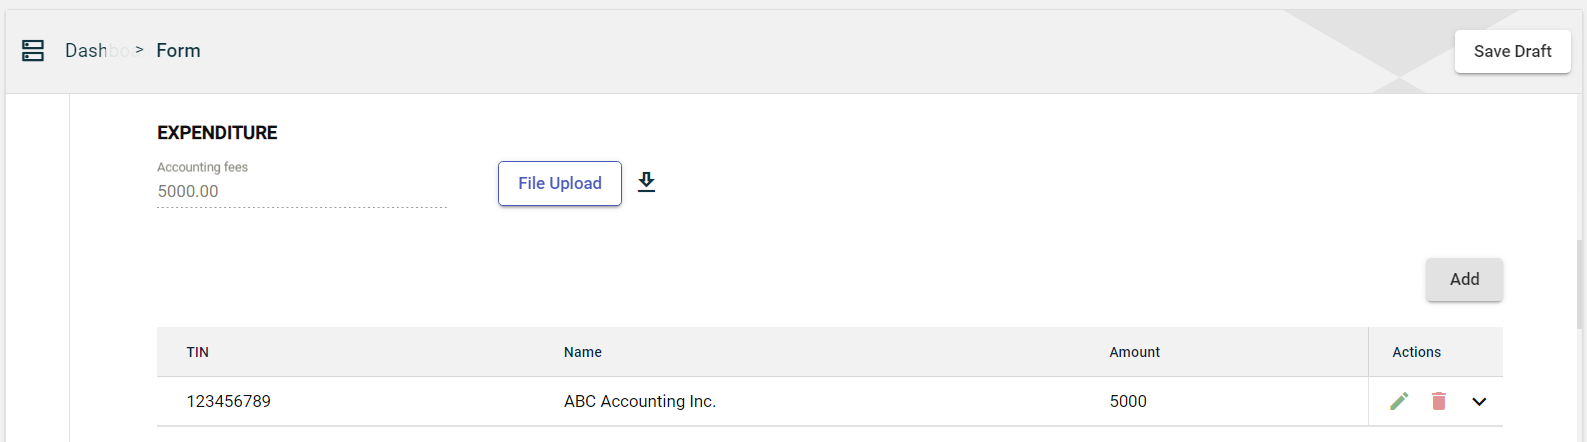The width and height of the screenshot is (1587, 442).
Task: Open the File Upload dialog
Action: pos(559,183)
